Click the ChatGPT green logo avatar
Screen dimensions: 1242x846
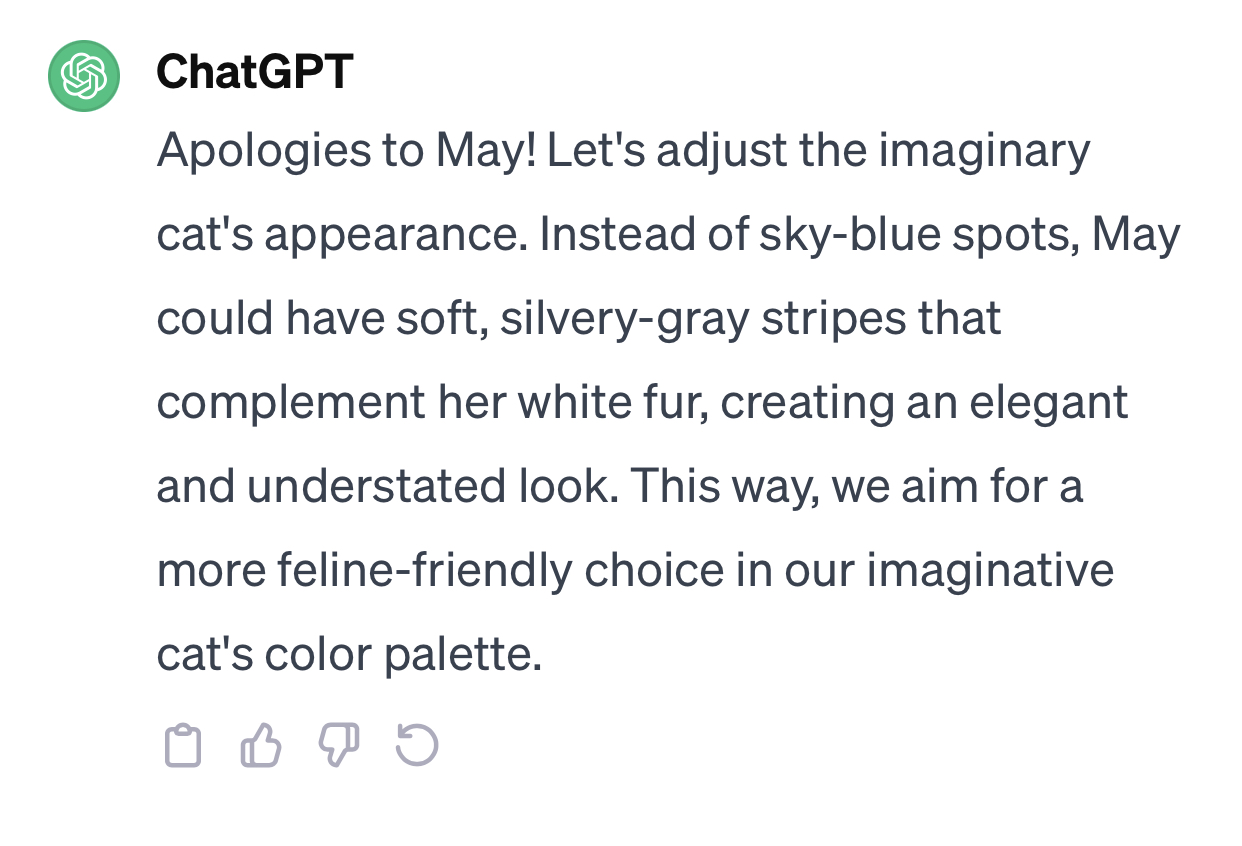click(84, 76)
